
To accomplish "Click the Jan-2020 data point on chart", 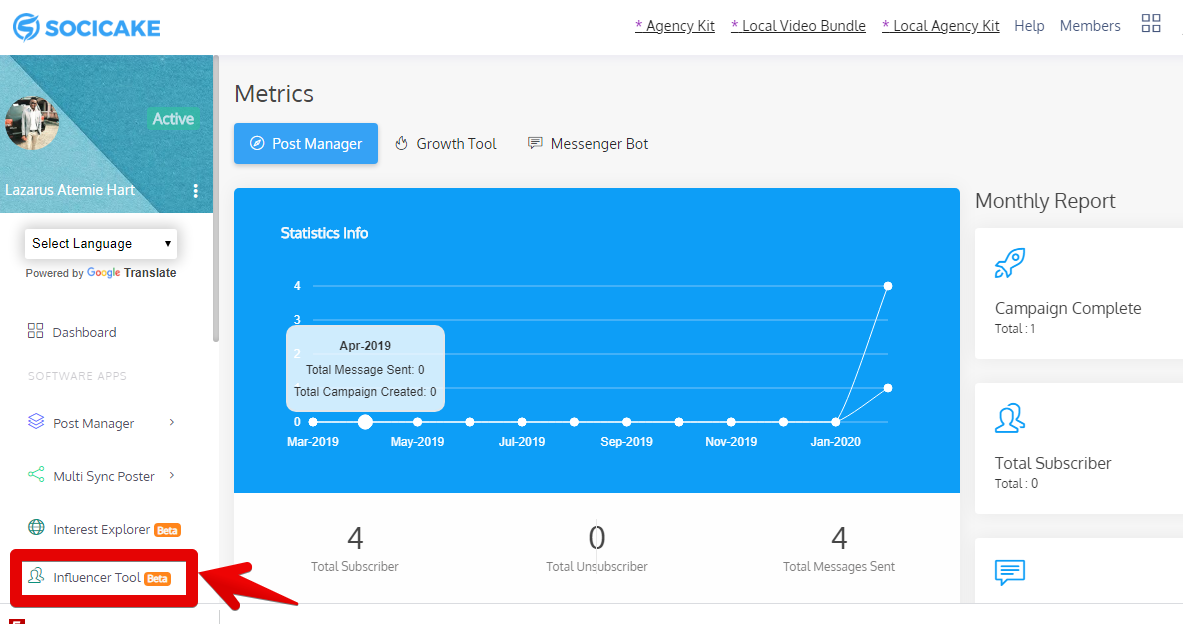I will [x=836, y=422].
